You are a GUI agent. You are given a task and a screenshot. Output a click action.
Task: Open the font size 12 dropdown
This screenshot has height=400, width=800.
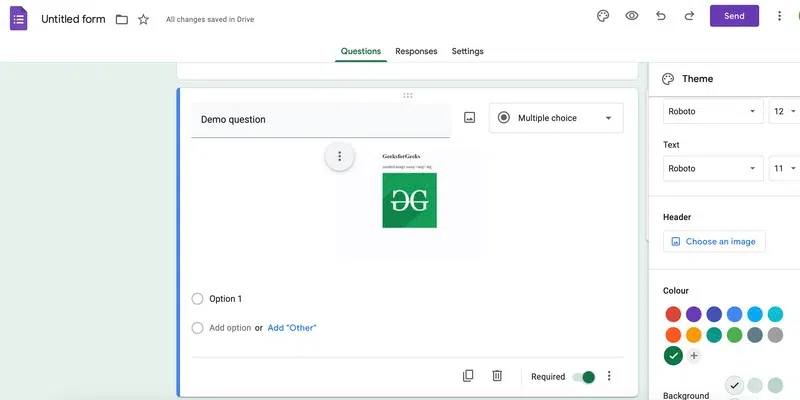(784, 111)
